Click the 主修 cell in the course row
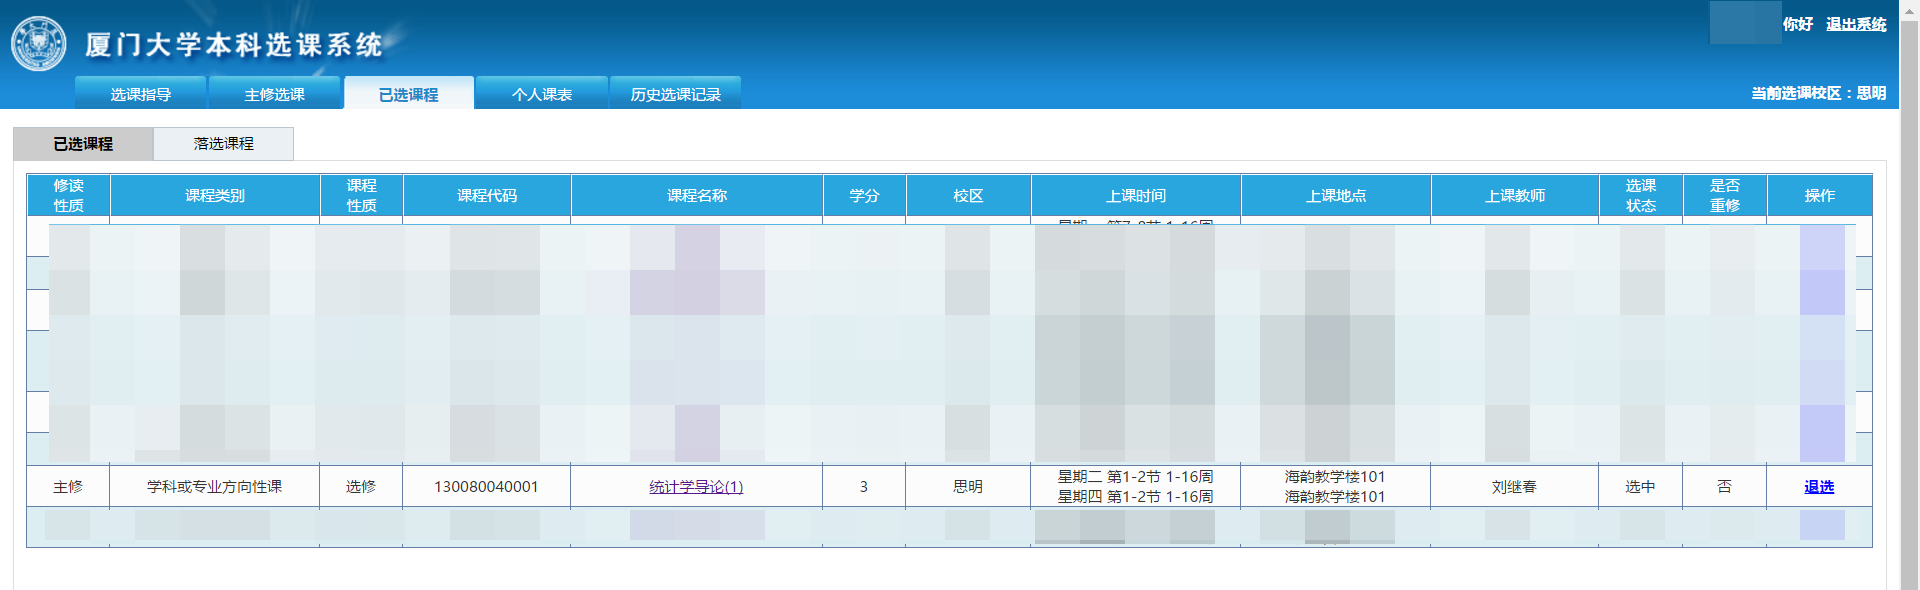The height and width of the screenshot is (590, 1920). 68,487
